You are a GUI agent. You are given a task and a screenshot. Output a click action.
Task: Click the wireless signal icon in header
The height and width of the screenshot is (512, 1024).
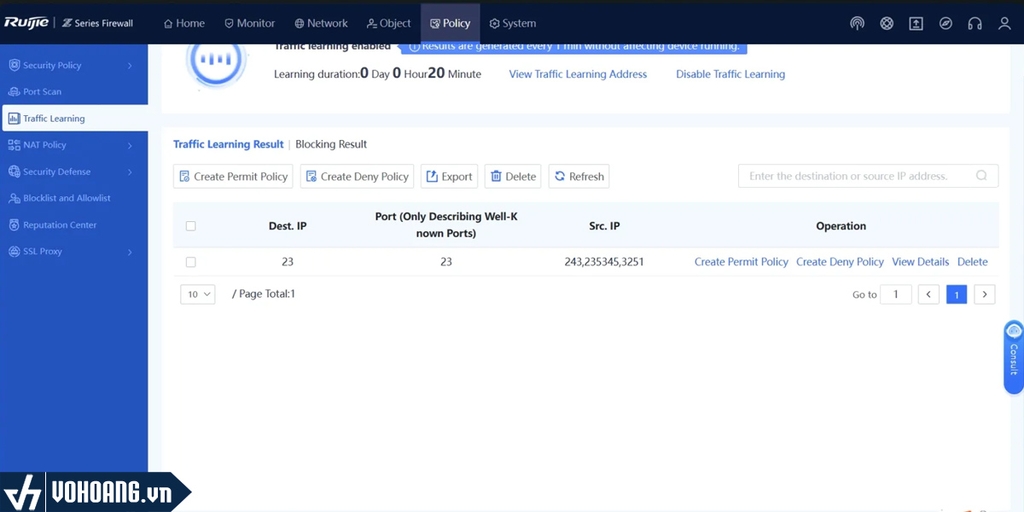click(857, 24)
